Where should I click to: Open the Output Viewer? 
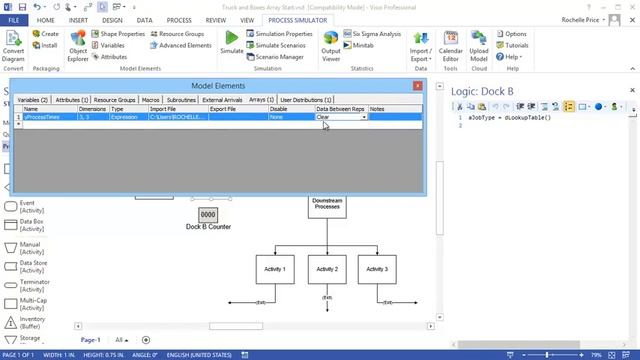click(331, 46)
